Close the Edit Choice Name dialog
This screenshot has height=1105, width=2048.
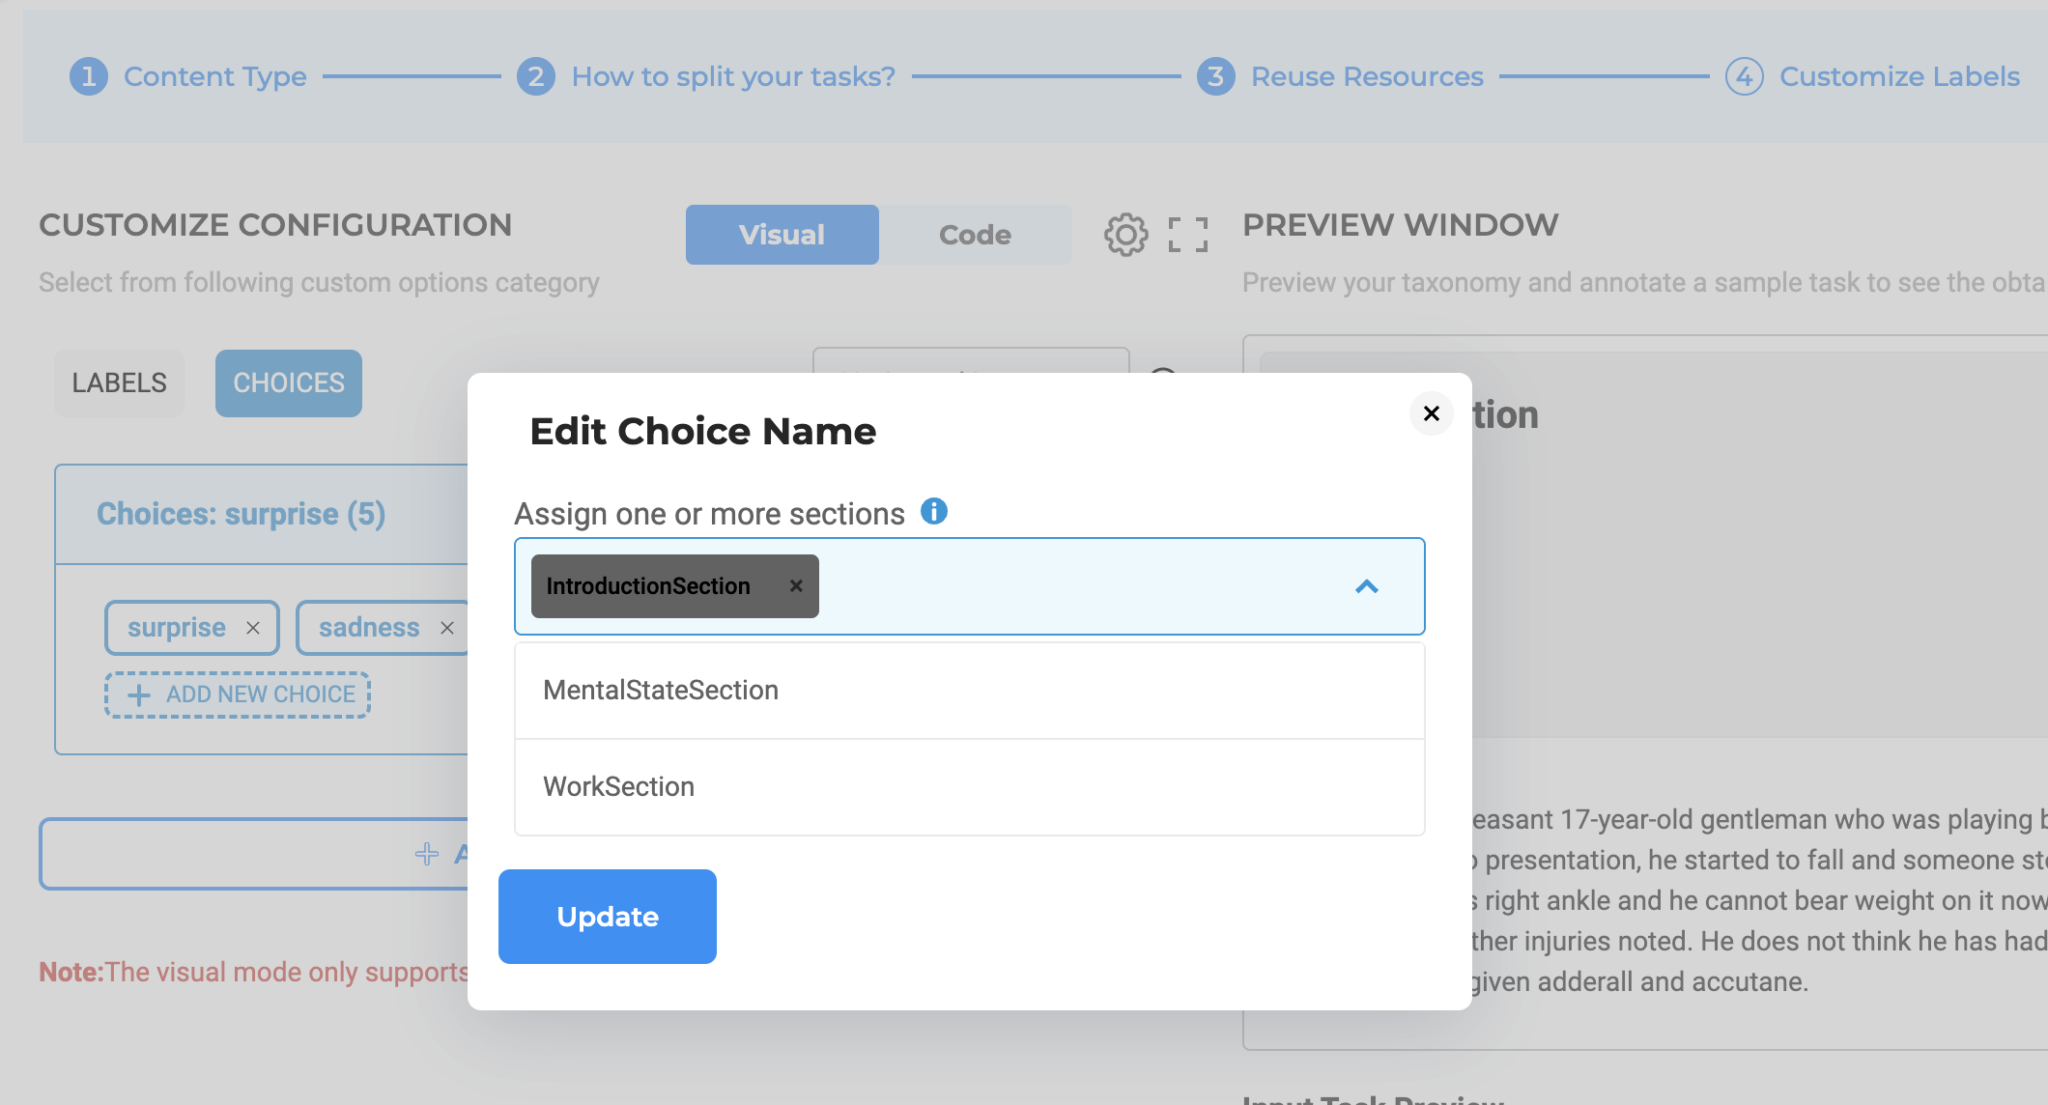coord(1430,413)
